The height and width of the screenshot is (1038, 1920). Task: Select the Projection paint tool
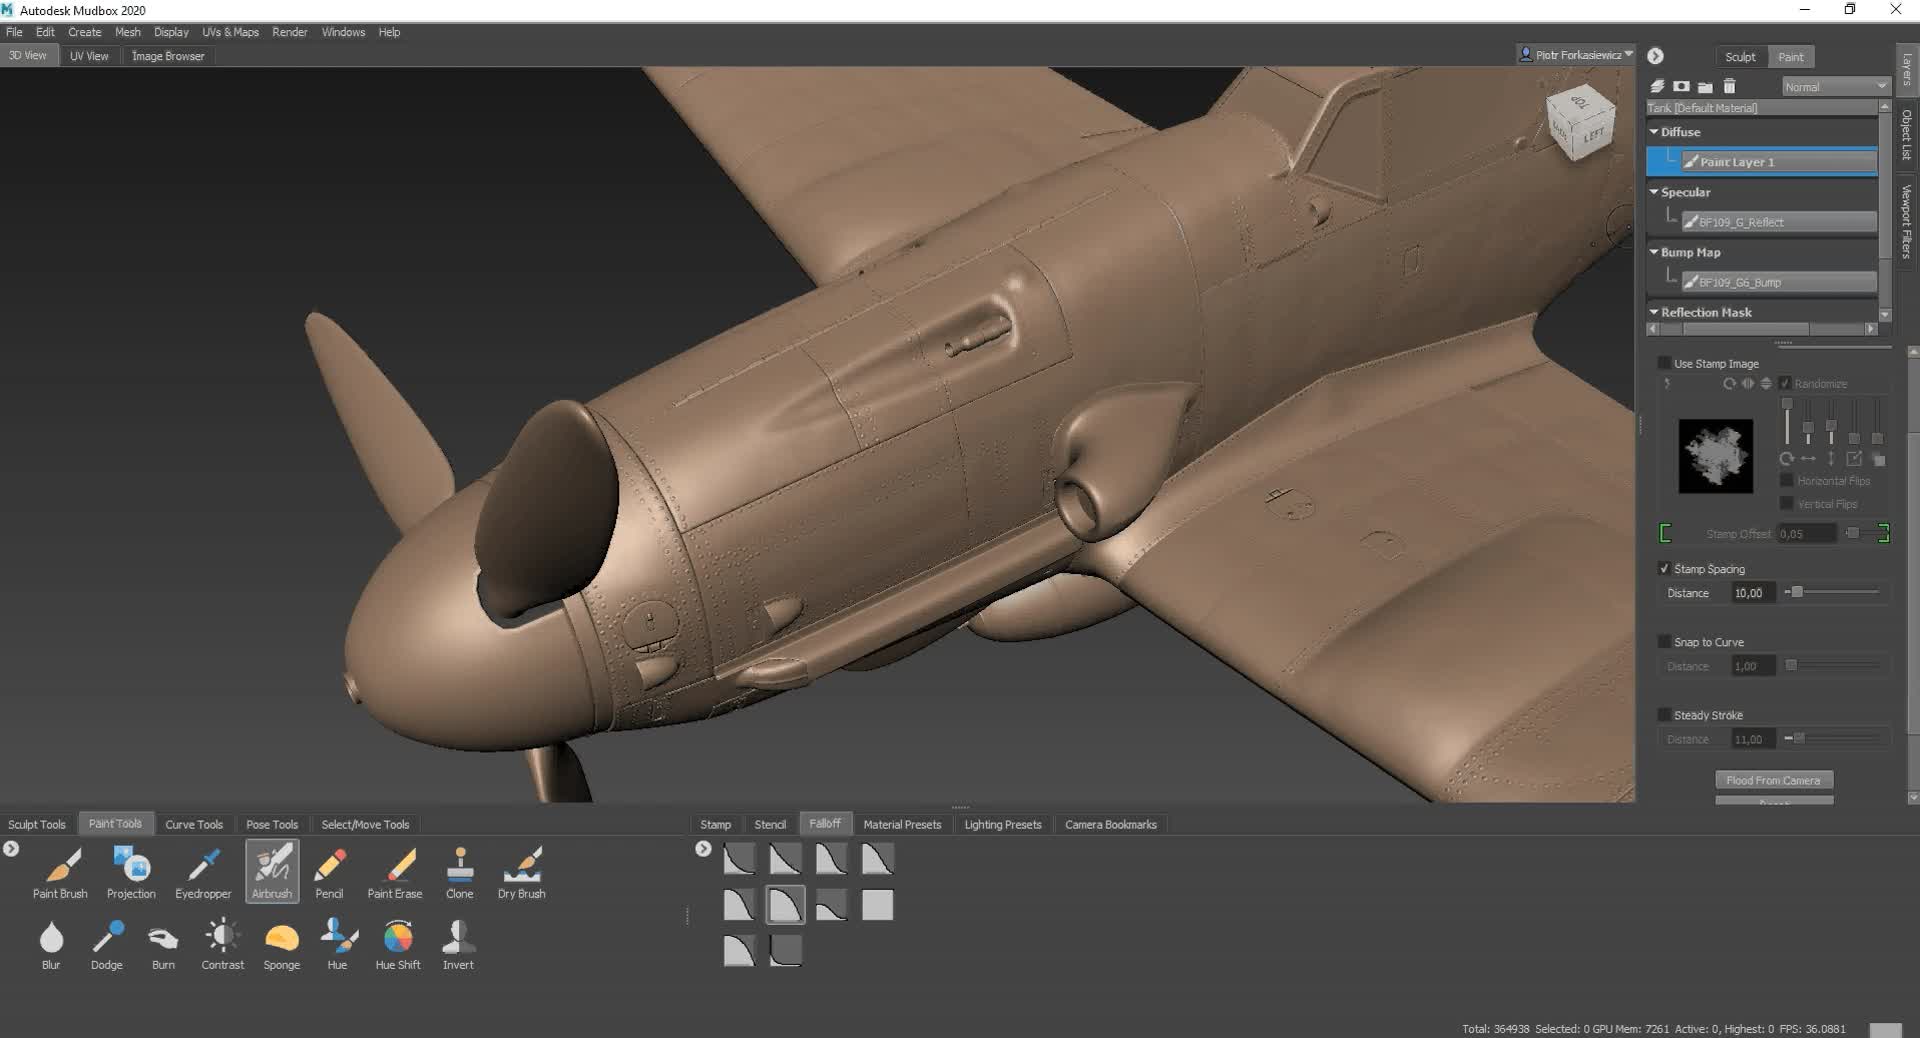[x=131, y=868]
